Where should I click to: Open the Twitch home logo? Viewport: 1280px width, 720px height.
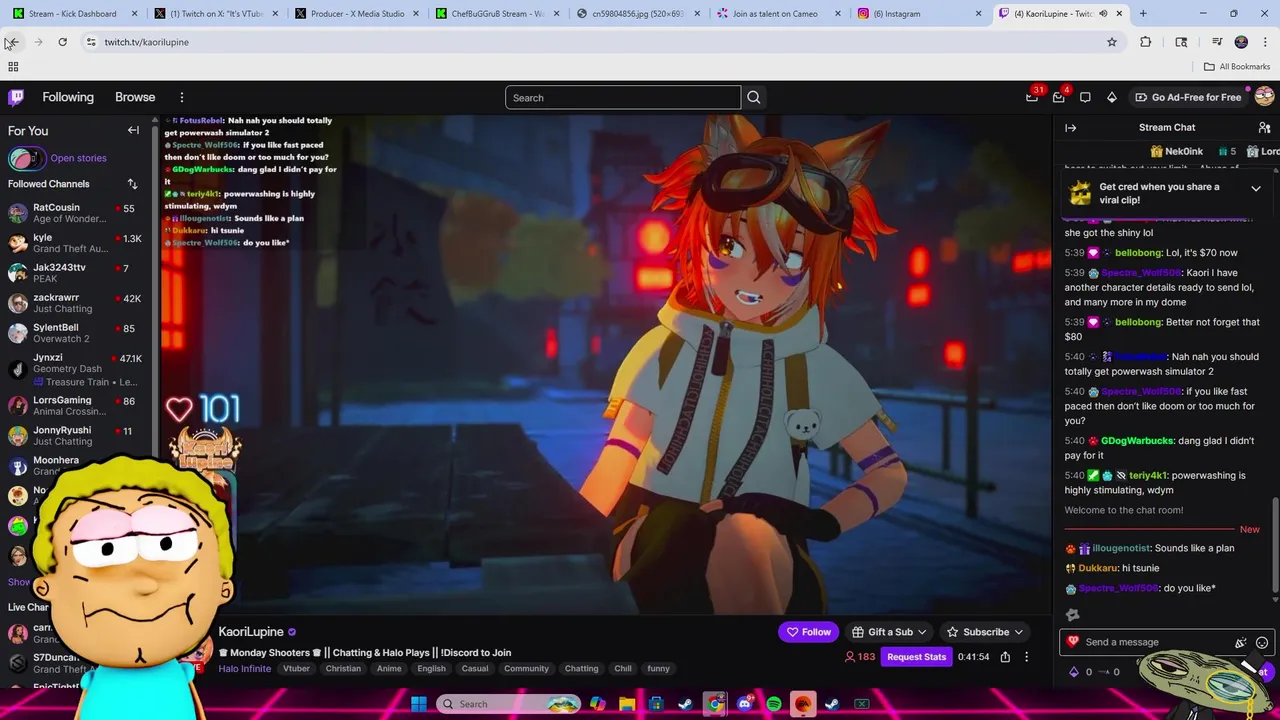pos(16,97)
